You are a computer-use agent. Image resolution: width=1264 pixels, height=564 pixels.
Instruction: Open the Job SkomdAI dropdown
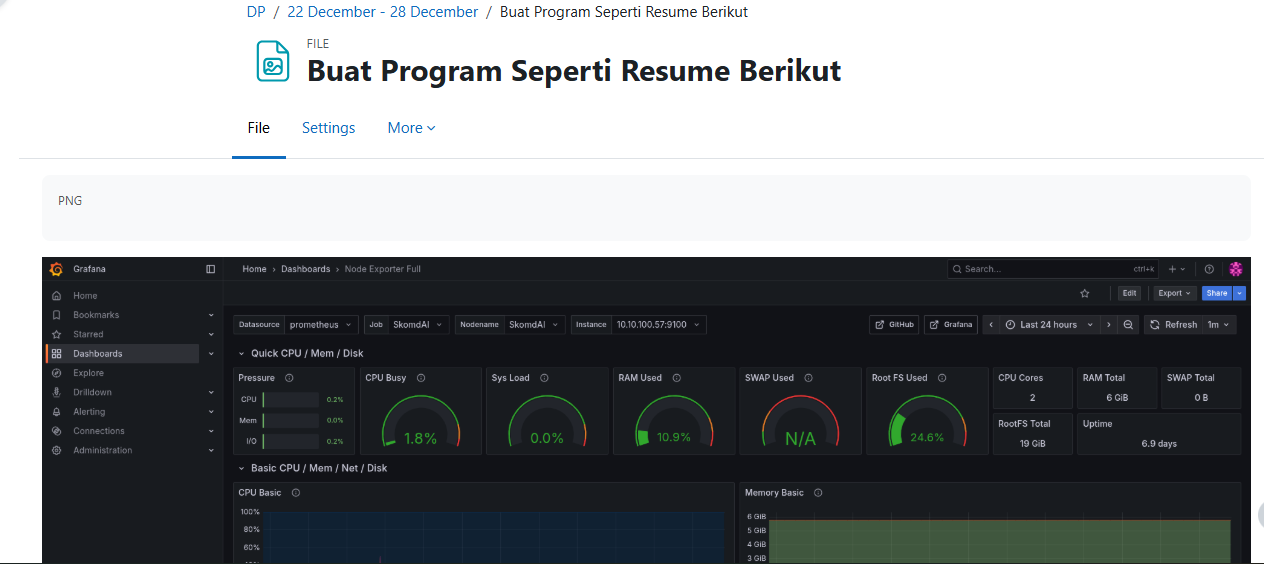click(x=418, y=325)
